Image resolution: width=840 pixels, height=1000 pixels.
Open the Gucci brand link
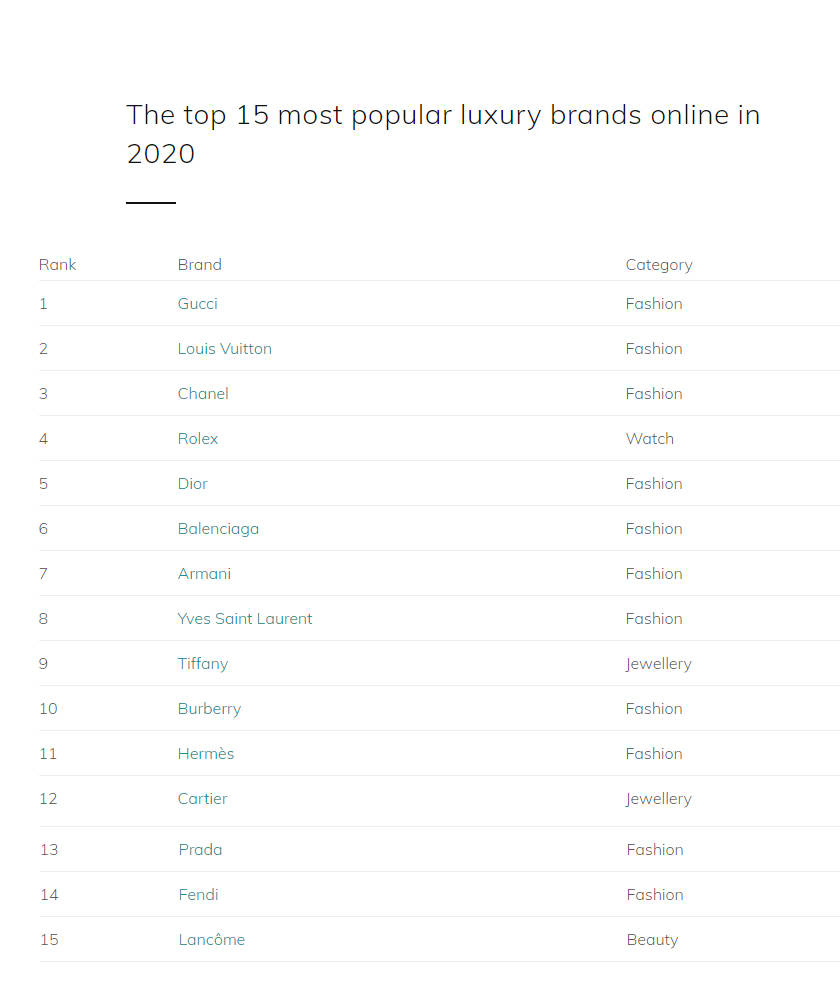198,304
